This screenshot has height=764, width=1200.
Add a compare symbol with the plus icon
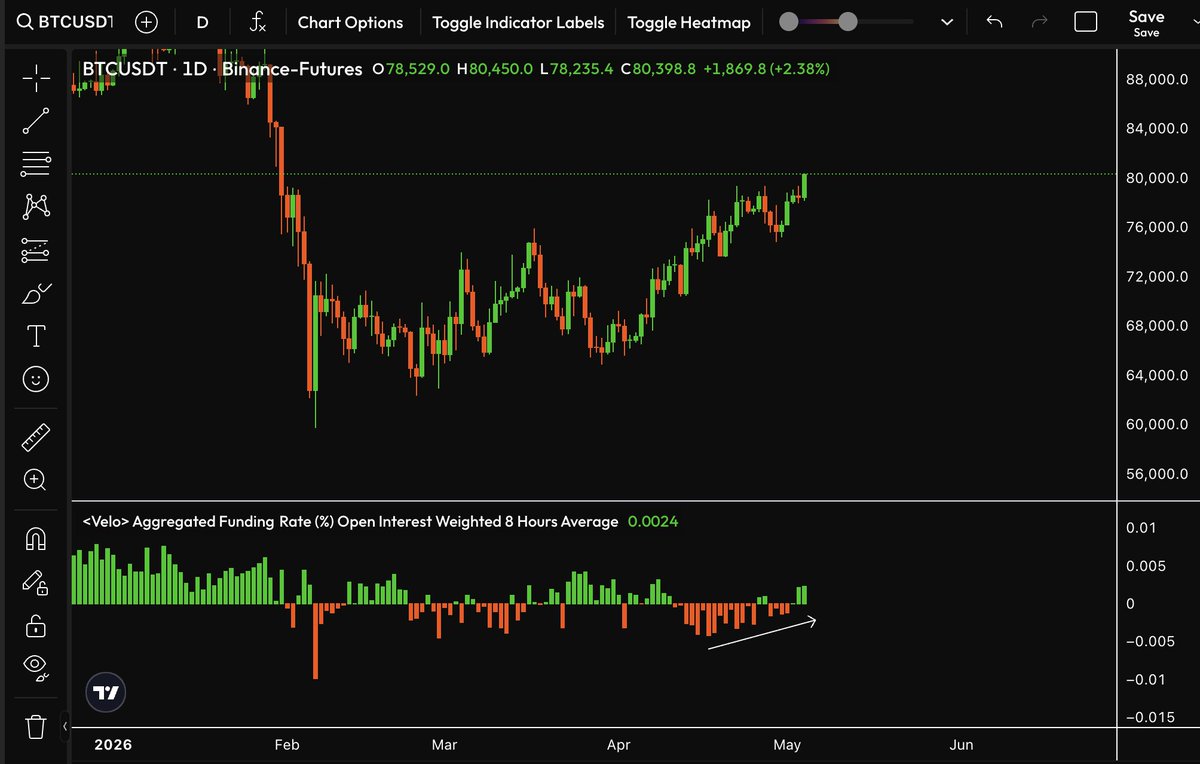click(147, 22)
